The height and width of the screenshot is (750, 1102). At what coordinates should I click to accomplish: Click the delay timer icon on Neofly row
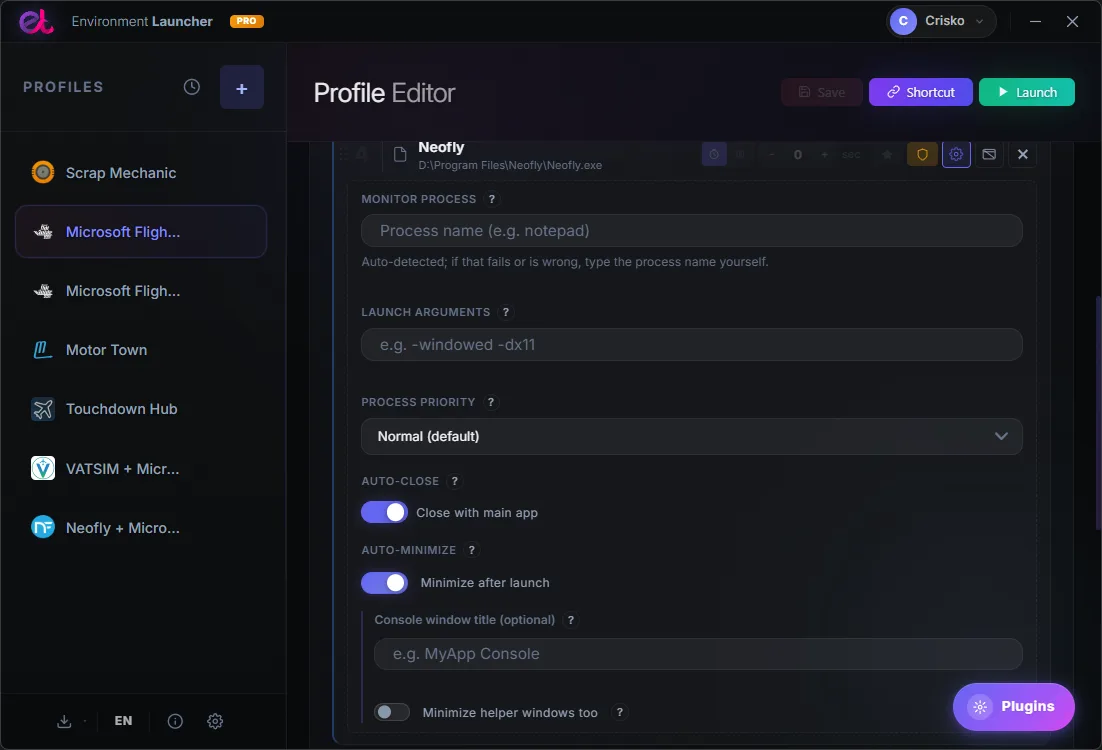714,154
